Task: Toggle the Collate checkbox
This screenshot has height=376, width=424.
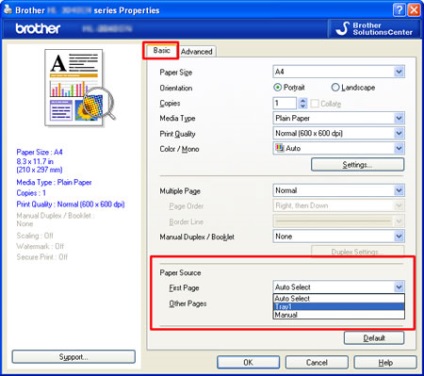Action: (314, 103)
